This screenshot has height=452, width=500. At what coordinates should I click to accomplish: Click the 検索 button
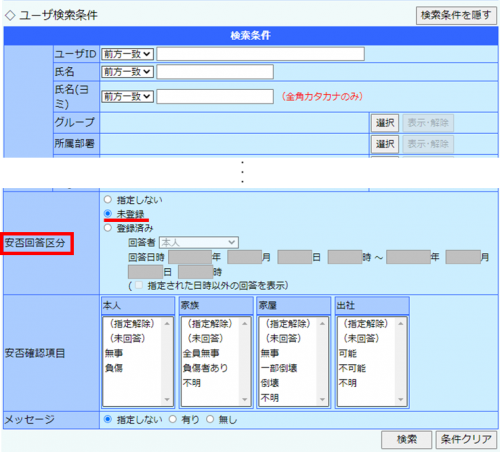[407, 439]
